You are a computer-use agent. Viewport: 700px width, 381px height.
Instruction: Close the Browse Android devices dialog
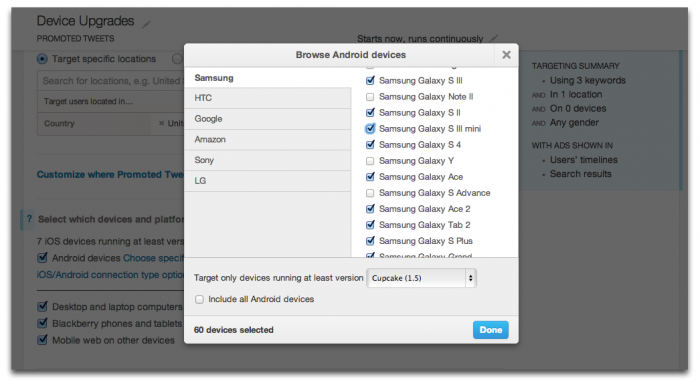coord(506,55)
